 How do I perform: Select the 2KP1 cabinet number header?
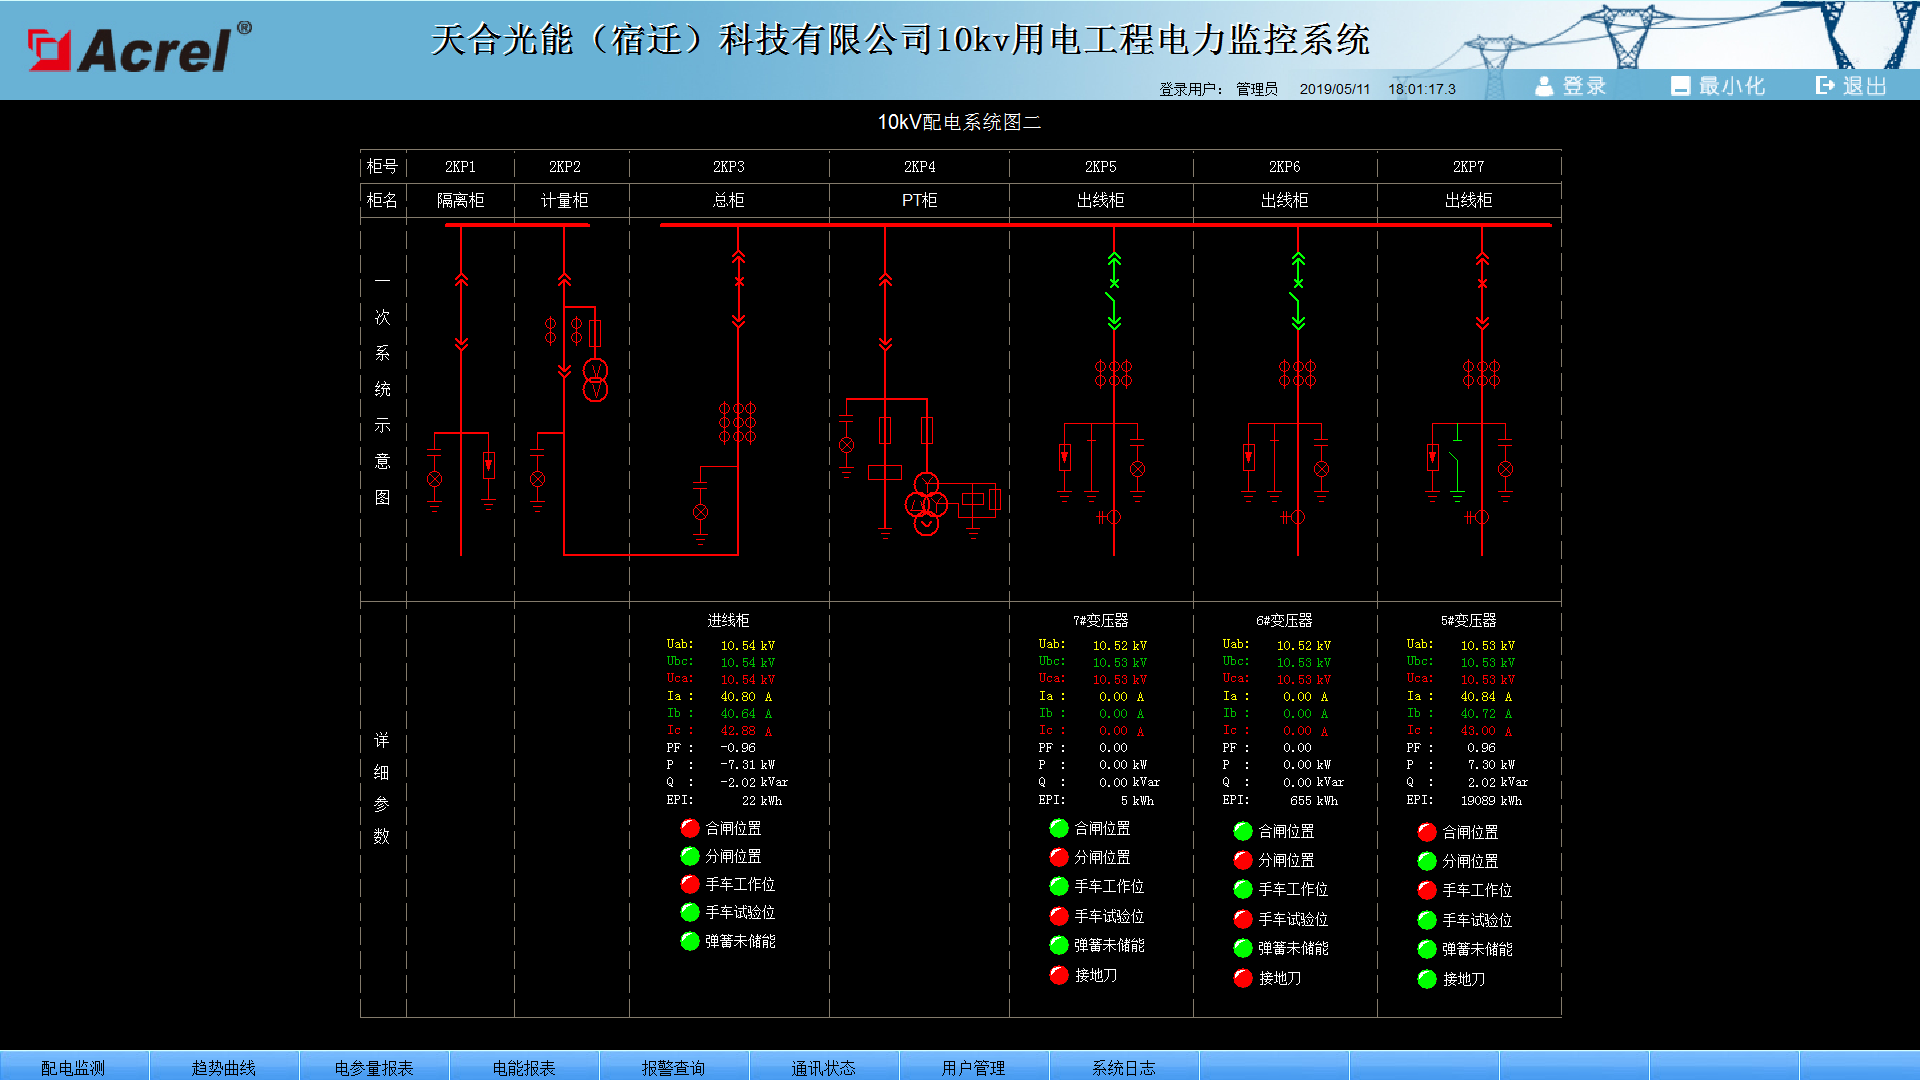coord(460,167)
